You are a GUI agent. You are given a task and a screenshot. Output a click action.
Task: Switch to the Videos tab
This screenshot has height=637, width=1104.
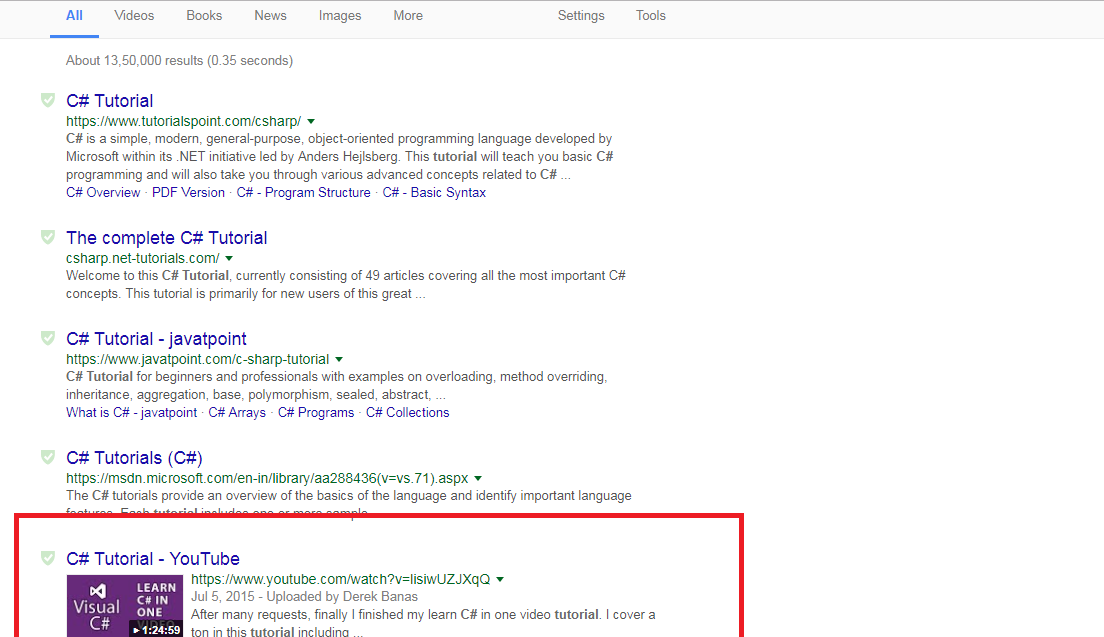[134, 15]
